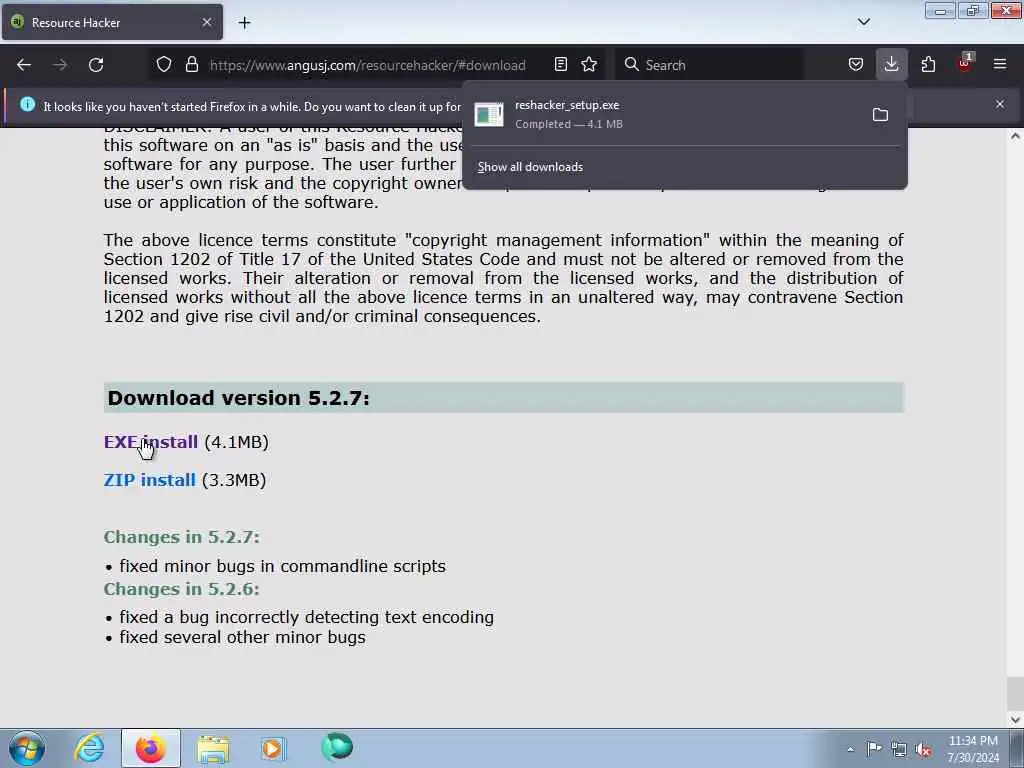Viewport: 1024px width, 768px height.
Task: Open the green round taskbar application
Action: [337, 747]
